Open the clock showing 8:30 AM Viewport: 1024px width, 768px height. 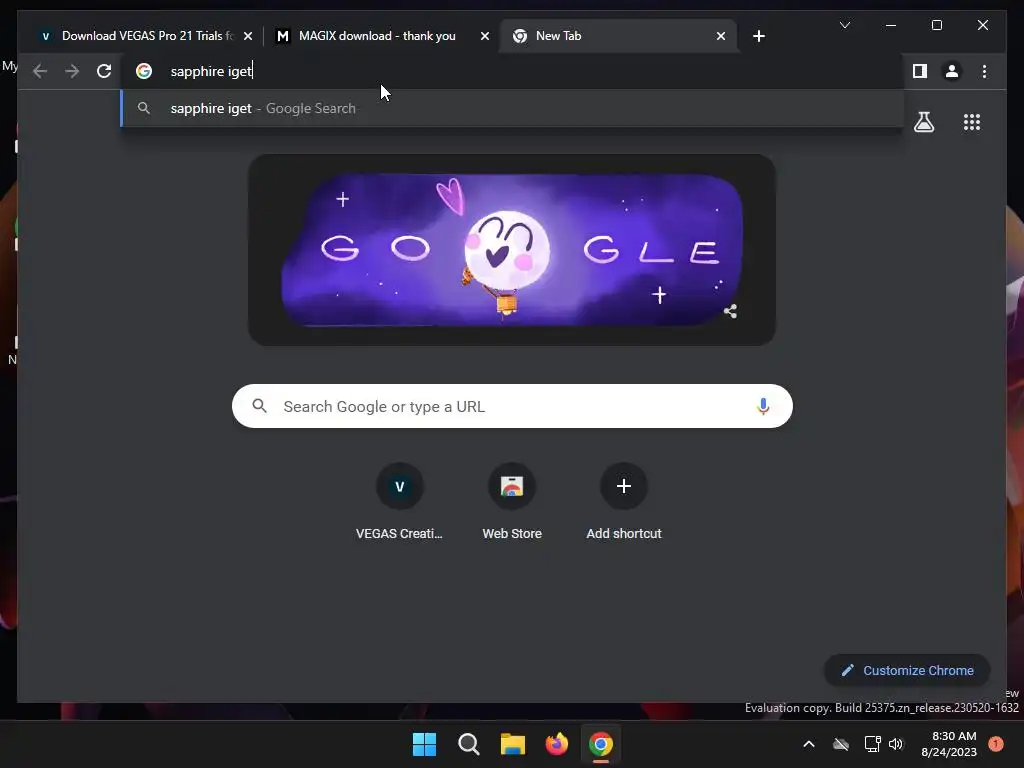click(948, 744)
